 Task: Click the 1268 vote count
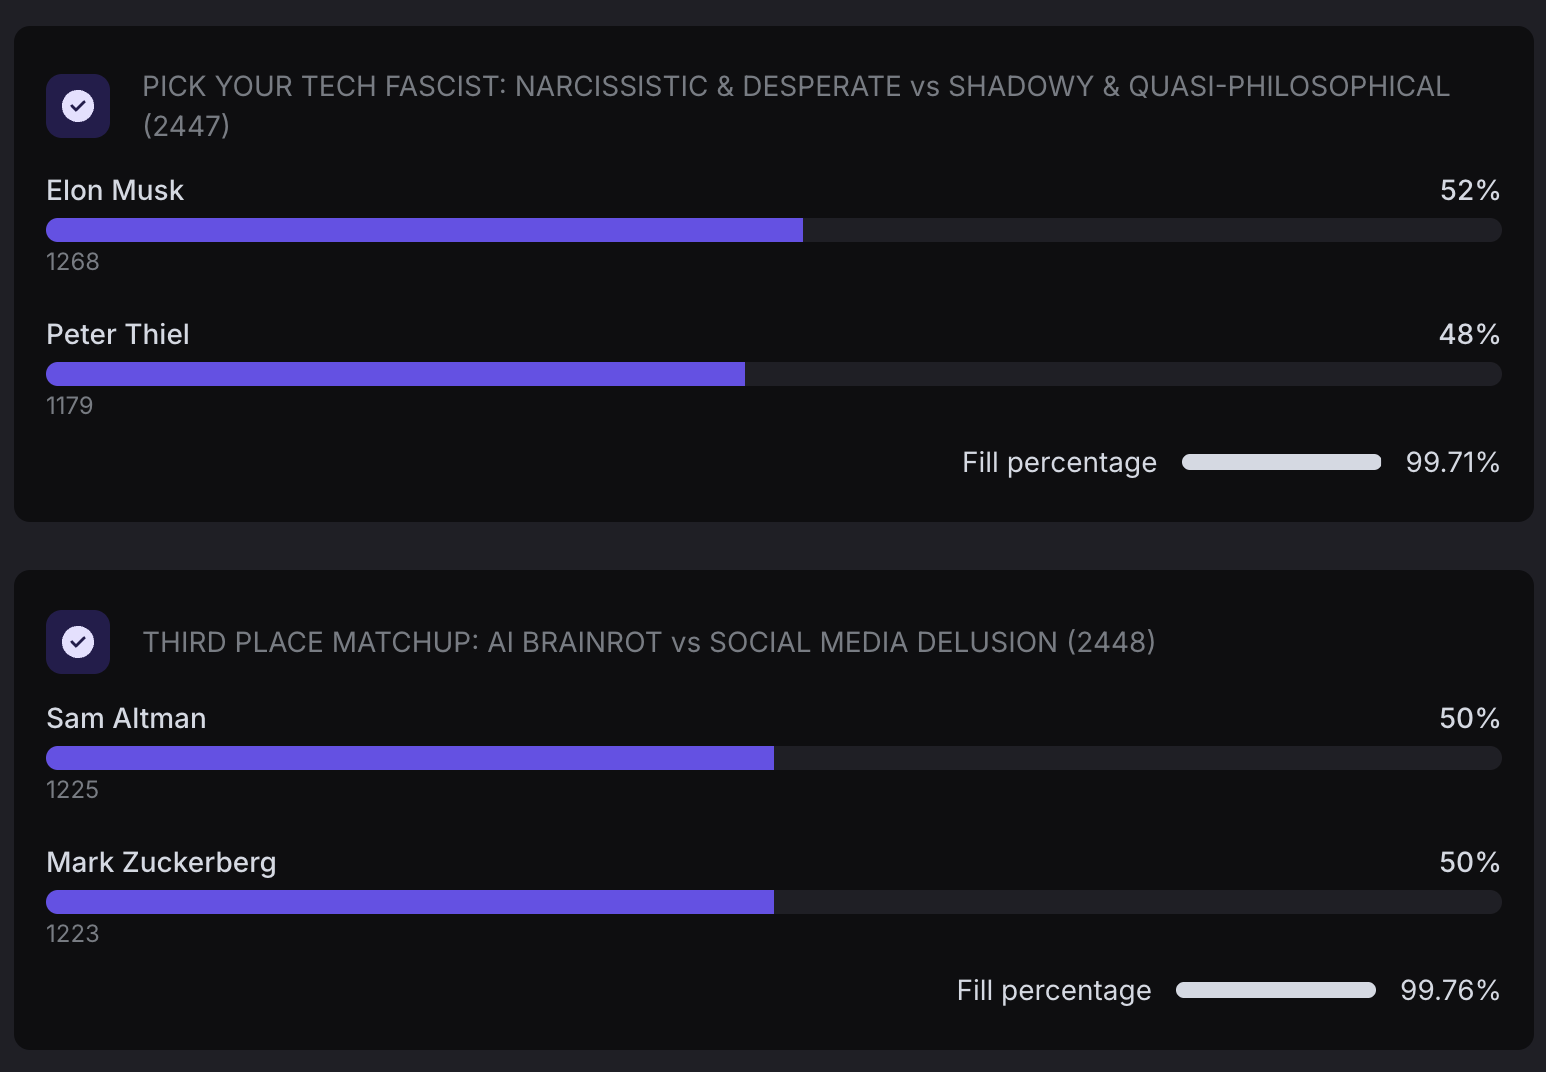click(73, 262)
